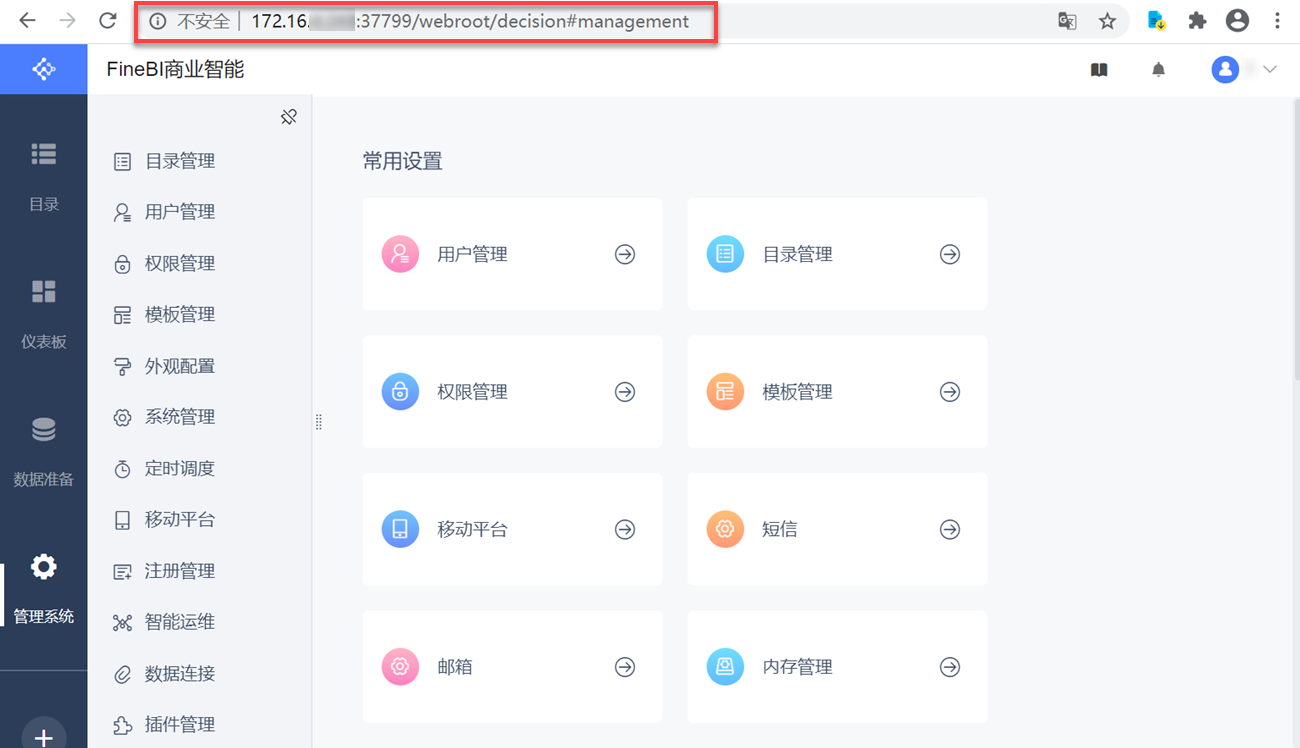Image resolution: width=1300 pixels, height=748 pixels.
Task: Click the orange 短信 card icon
Action: click(725, 529)
